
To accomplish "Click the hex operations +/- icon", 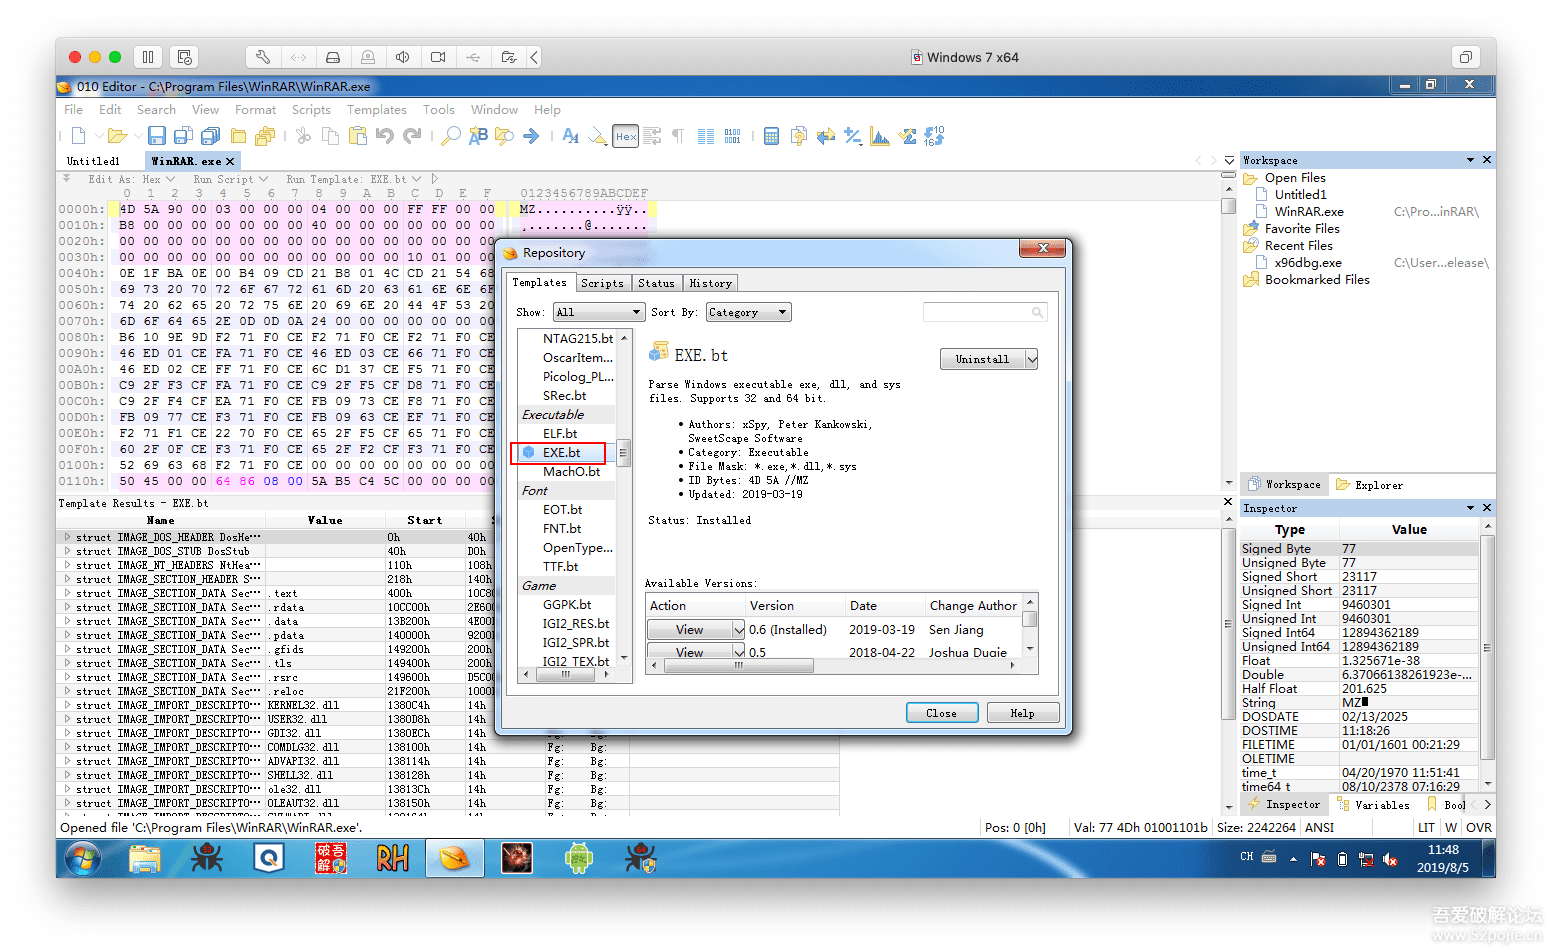I will coord(852,136).
